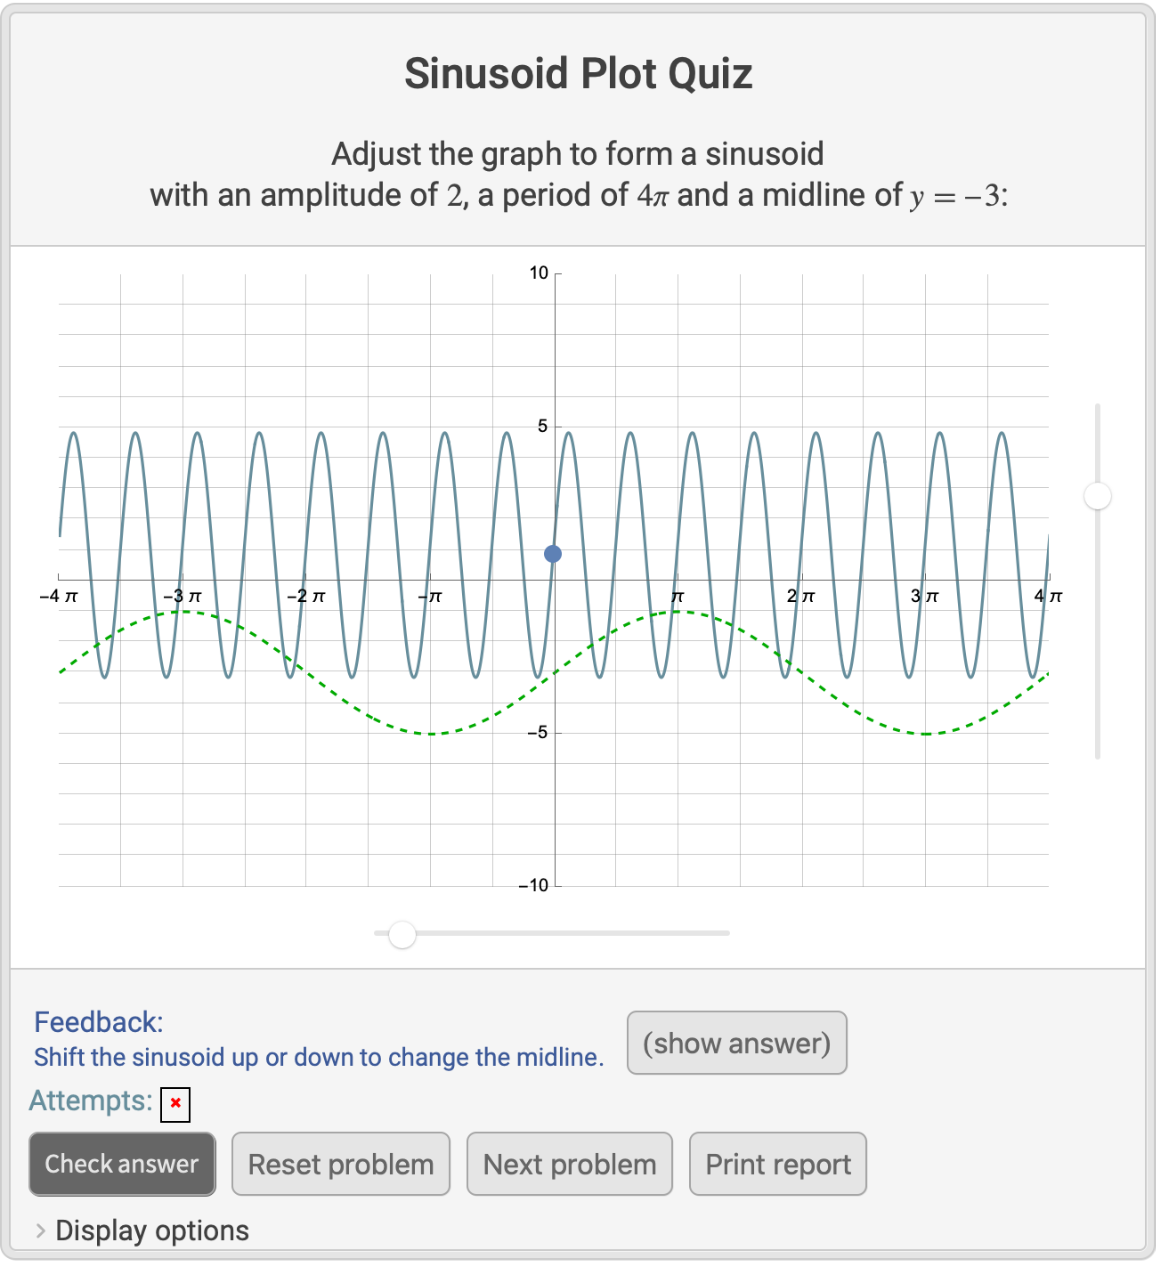Reveal the solution with (show answer)

pos(737,1043)
